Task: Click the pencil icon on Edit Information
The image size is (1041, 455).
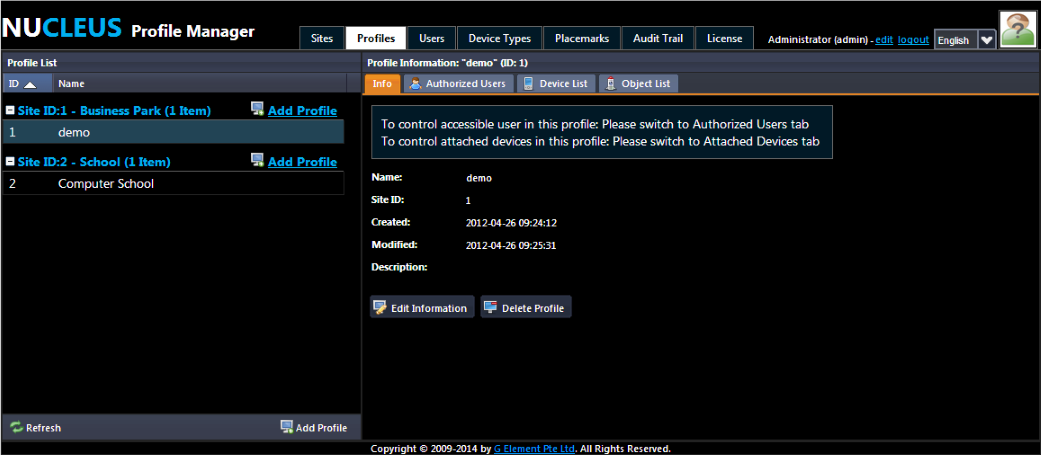Action: pos(380,308)
